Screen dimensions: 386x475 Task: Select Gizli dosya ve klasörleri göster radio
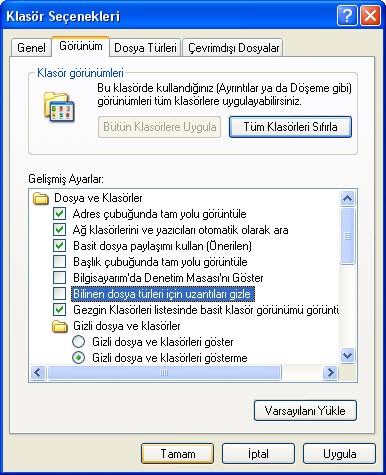(78, 342)
